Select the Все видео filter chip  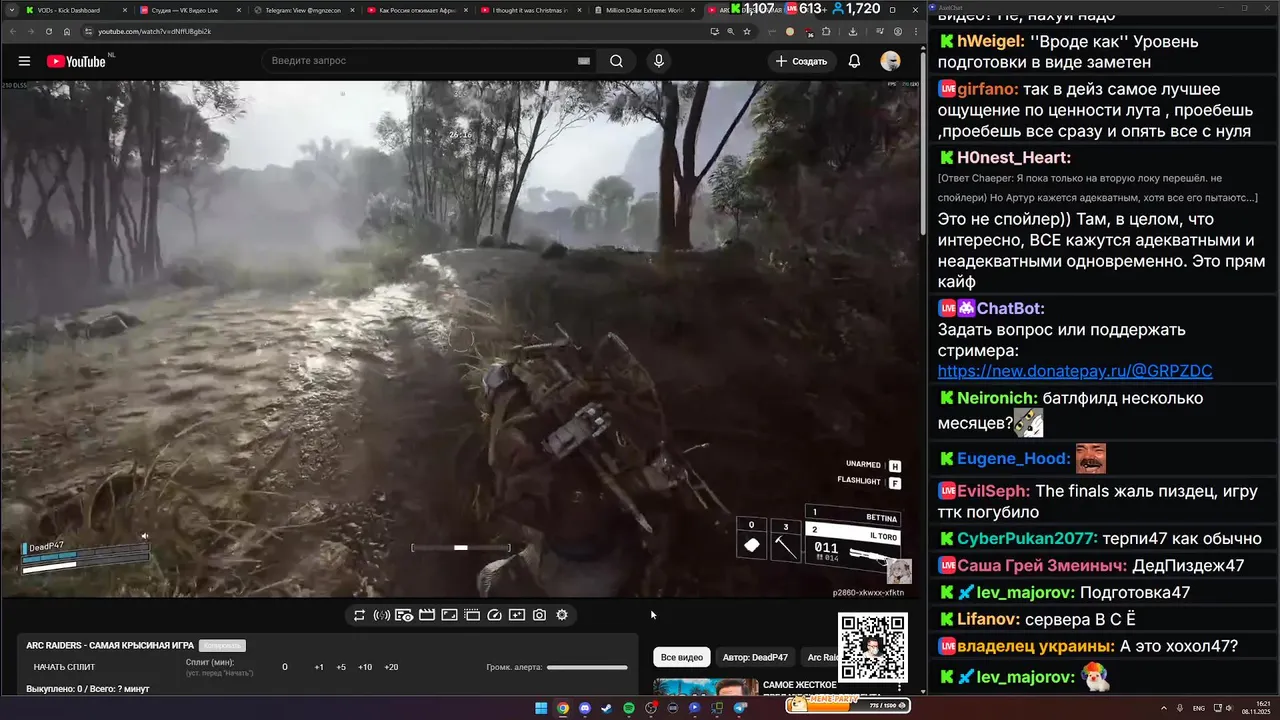tap(683, 657)
